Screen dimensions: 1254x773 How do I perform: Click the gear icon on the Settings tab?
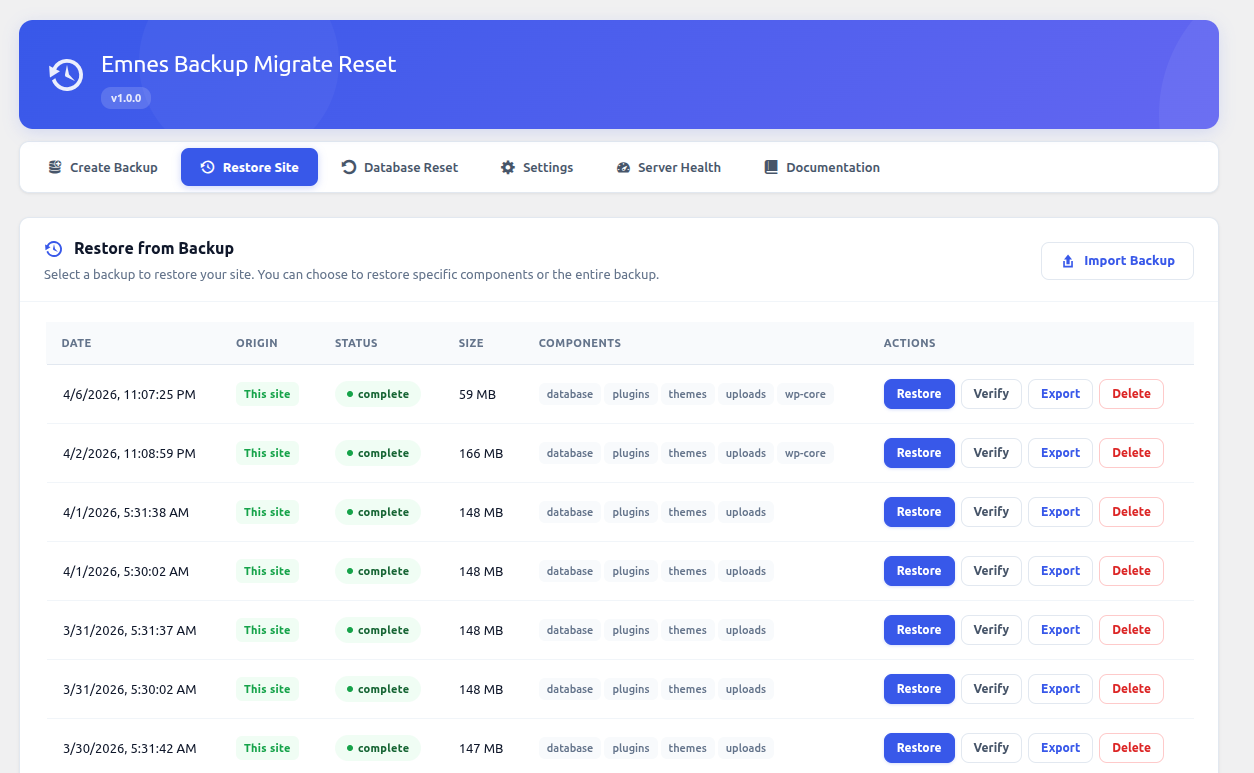pyautogui.click(x=507, y=167)
